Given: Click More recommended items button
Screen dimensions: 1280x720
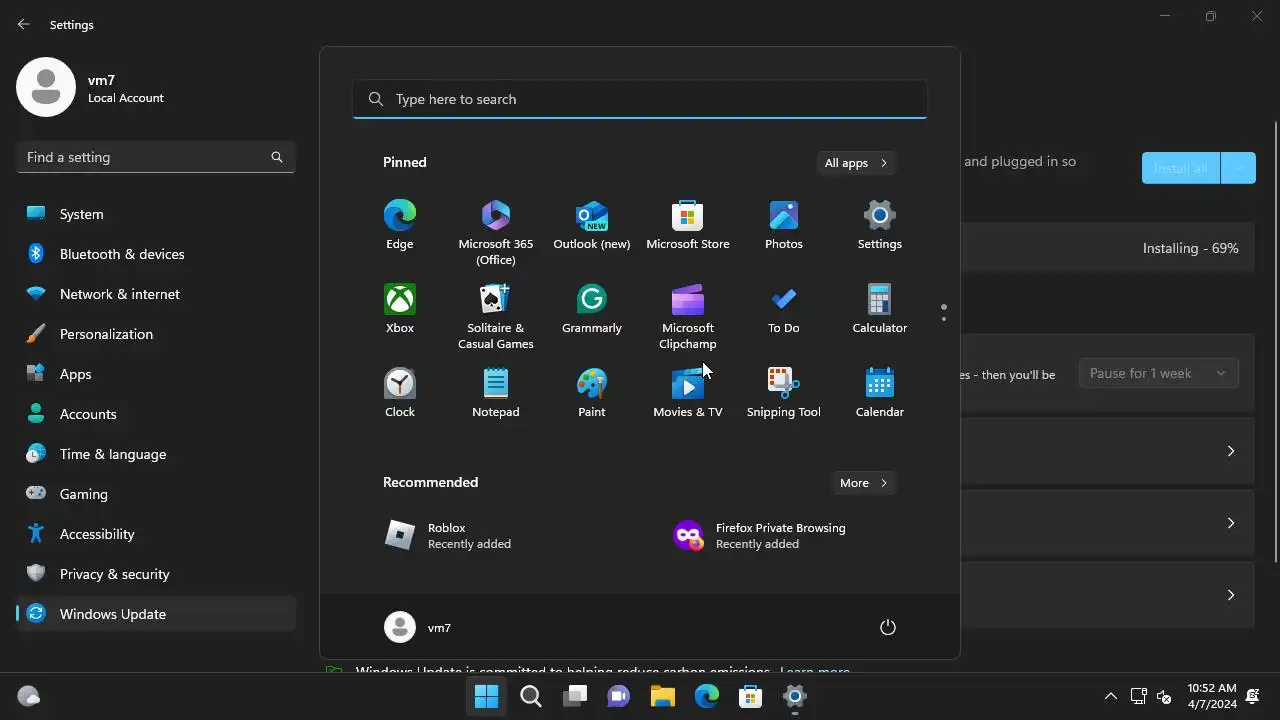Looking at the screenshot, I should (864, 483).
